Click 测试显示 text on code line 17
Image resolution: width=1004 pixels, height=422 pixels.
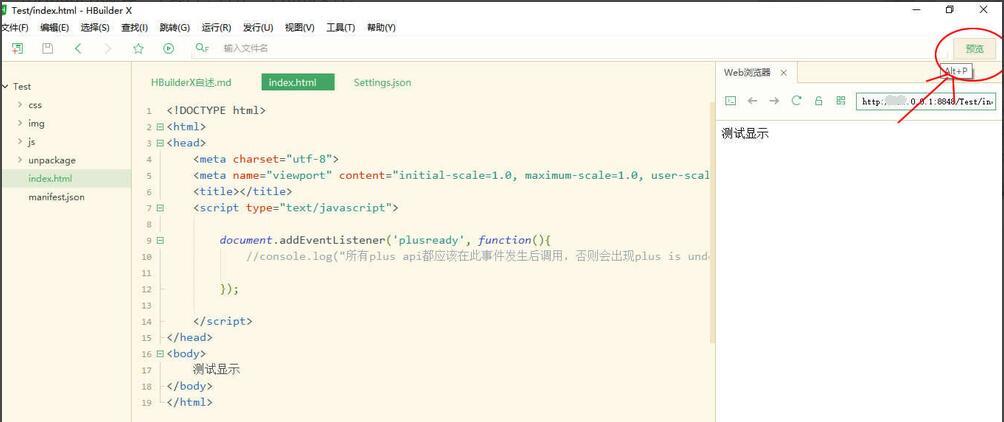(216, 369)
